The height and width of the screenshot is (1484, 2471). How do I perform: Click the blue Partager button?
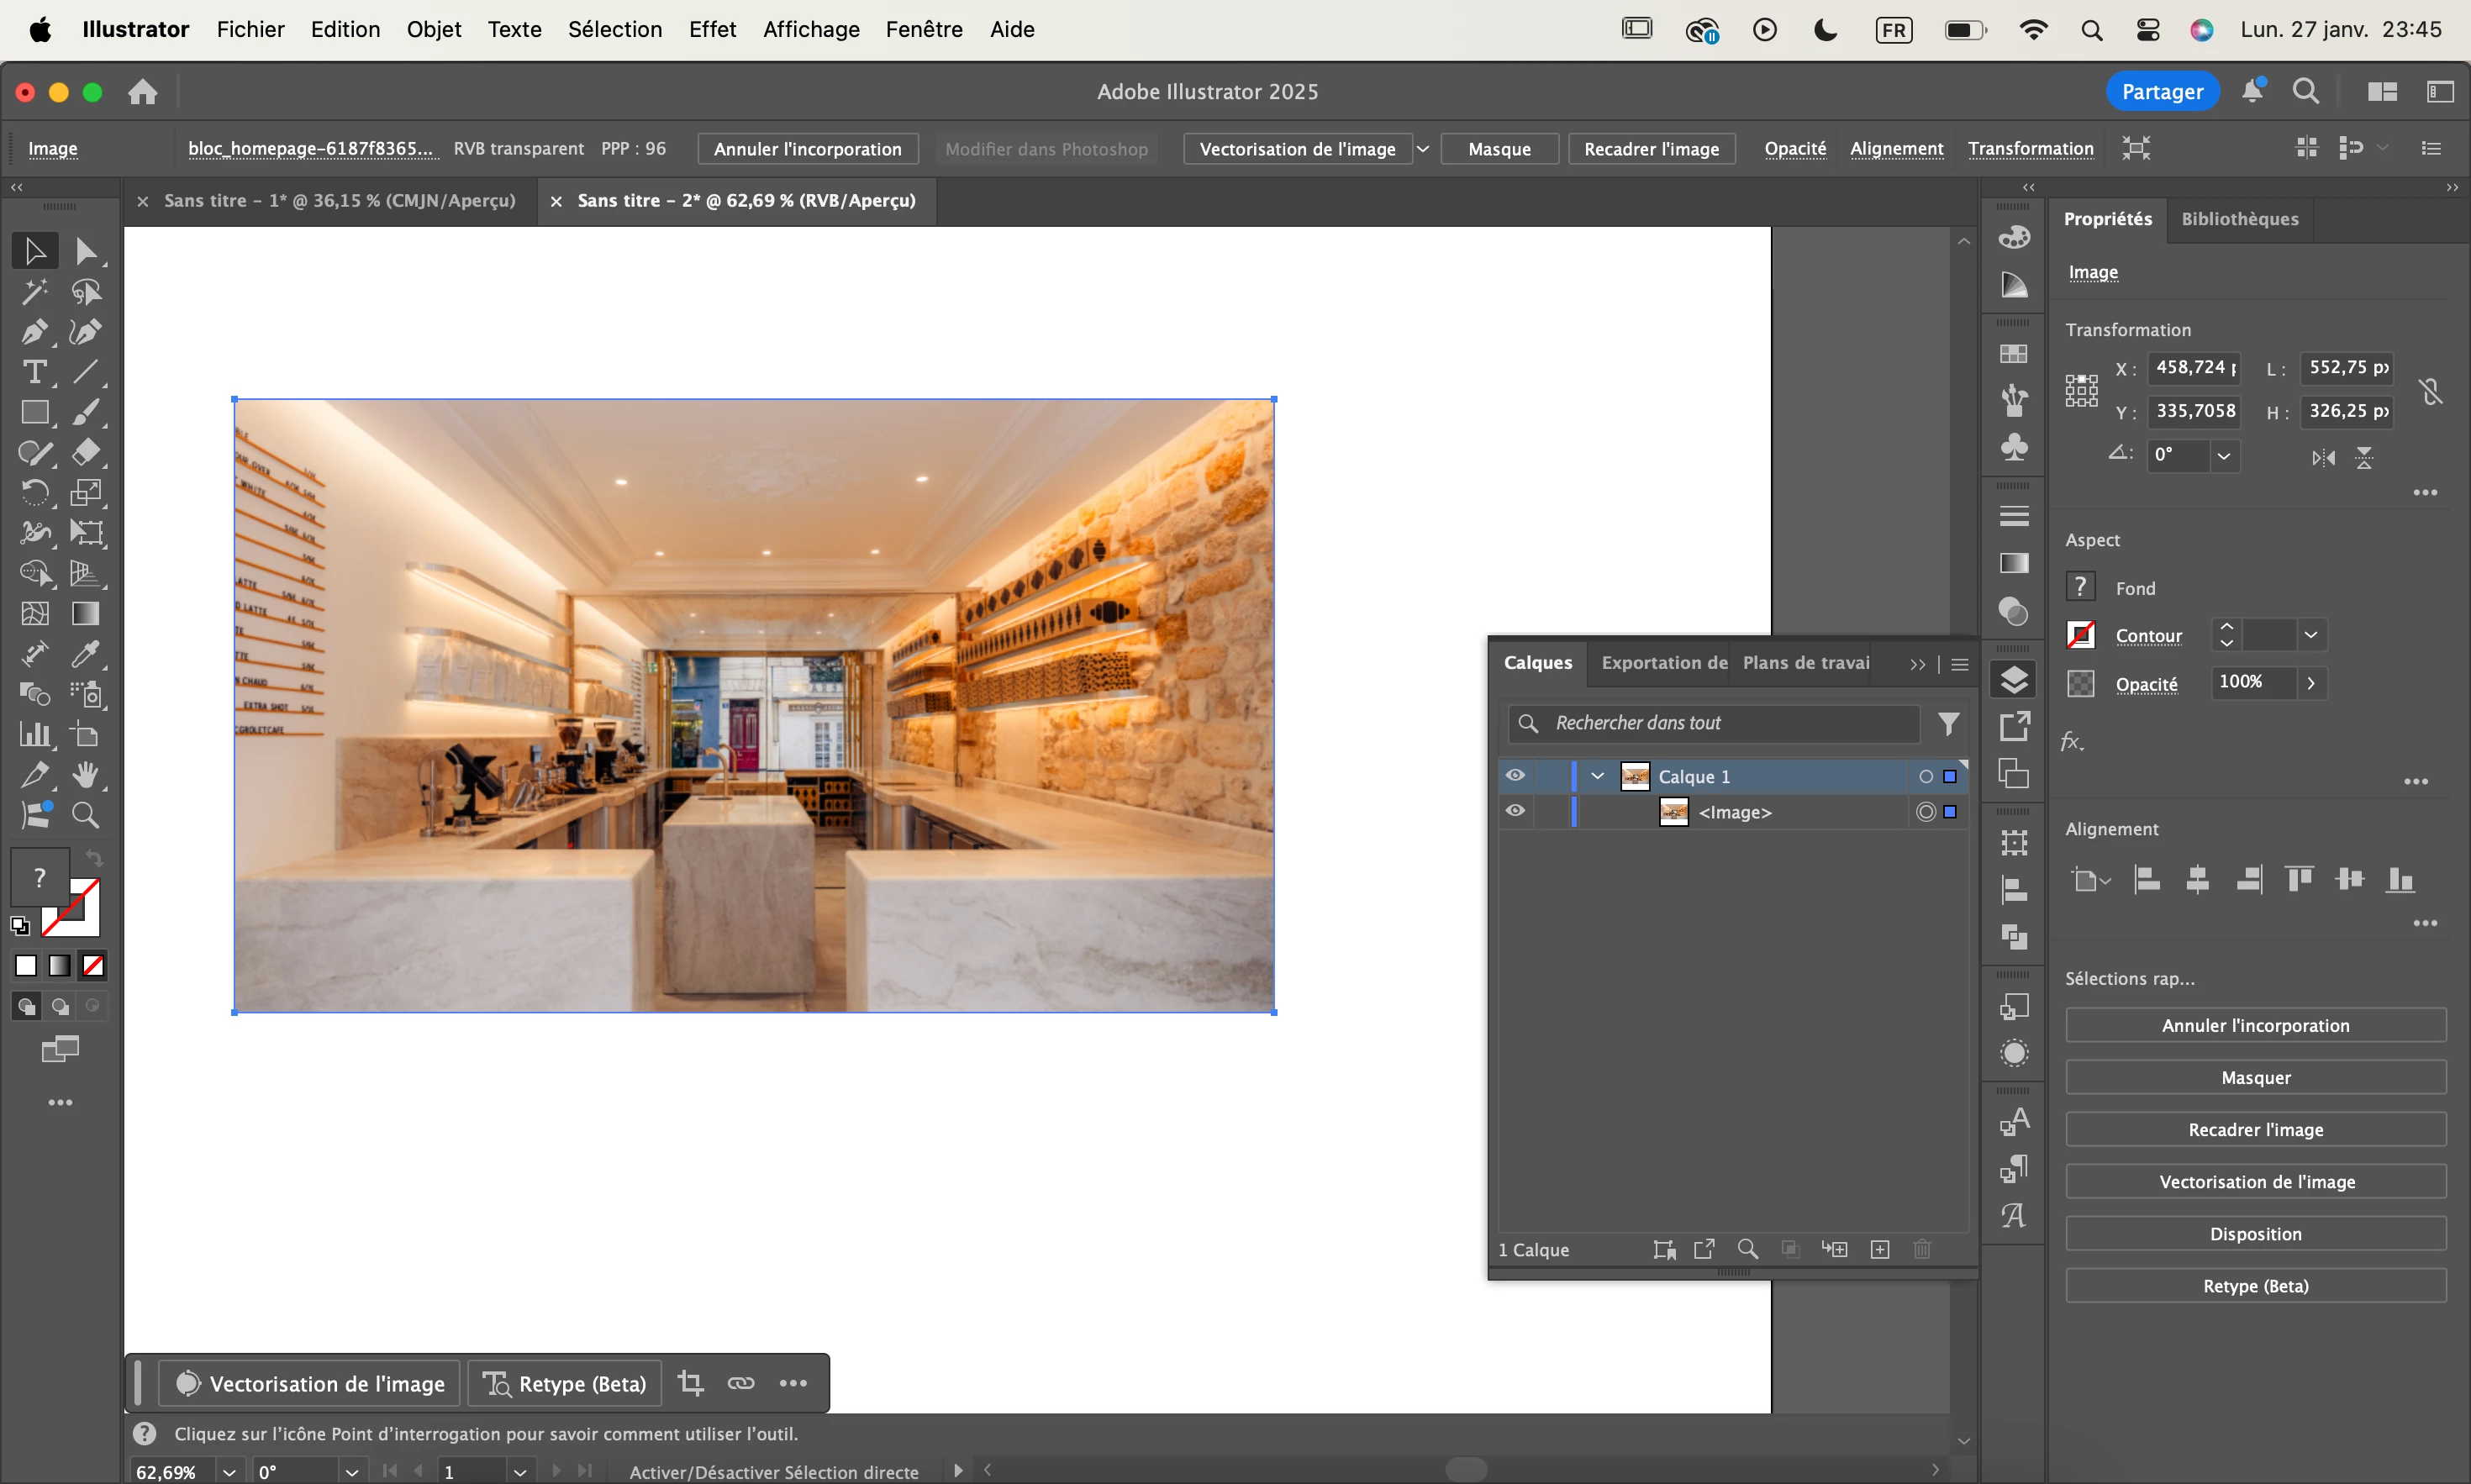click(x=2162, y=92)
